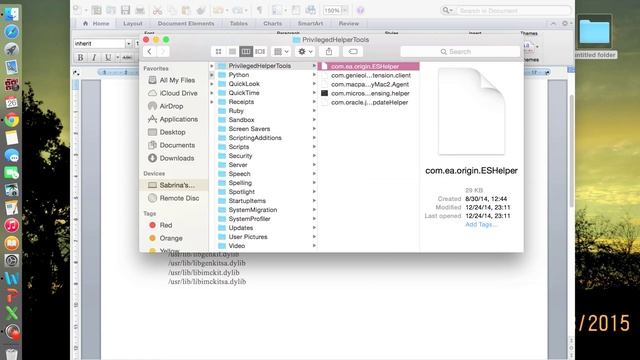This screenshot has width=640, height=360.
Task: Click the Finder Search field
Action: [460, 51]
